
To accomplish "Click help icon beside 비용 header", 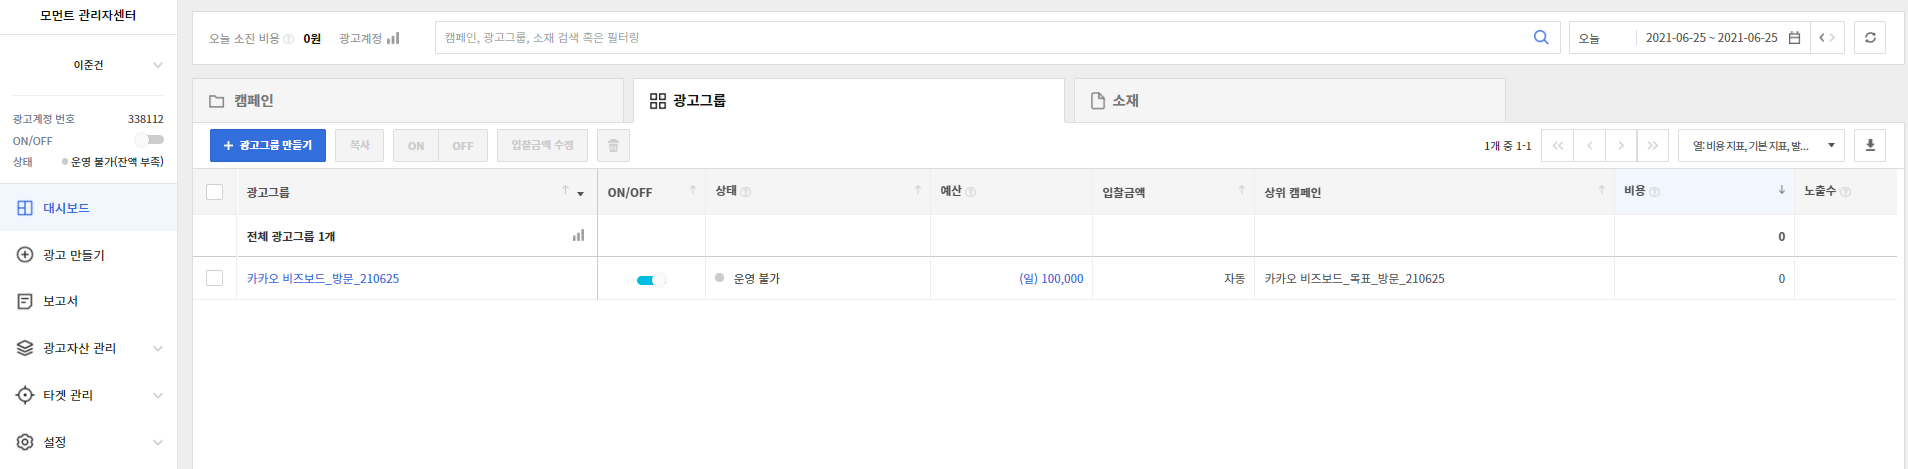I will 1654,192.
